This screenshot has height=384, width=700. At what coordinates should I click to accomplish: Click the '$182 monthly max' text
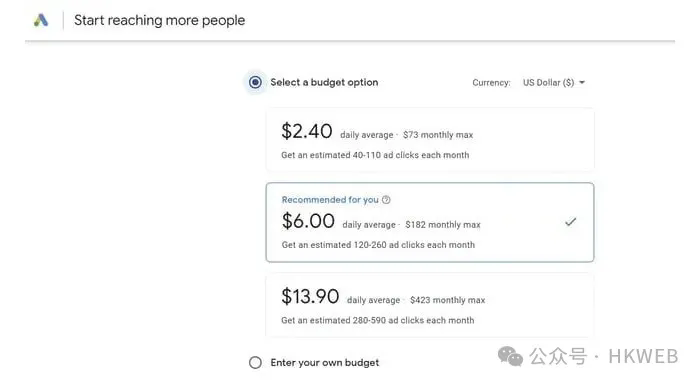point(443,225)
